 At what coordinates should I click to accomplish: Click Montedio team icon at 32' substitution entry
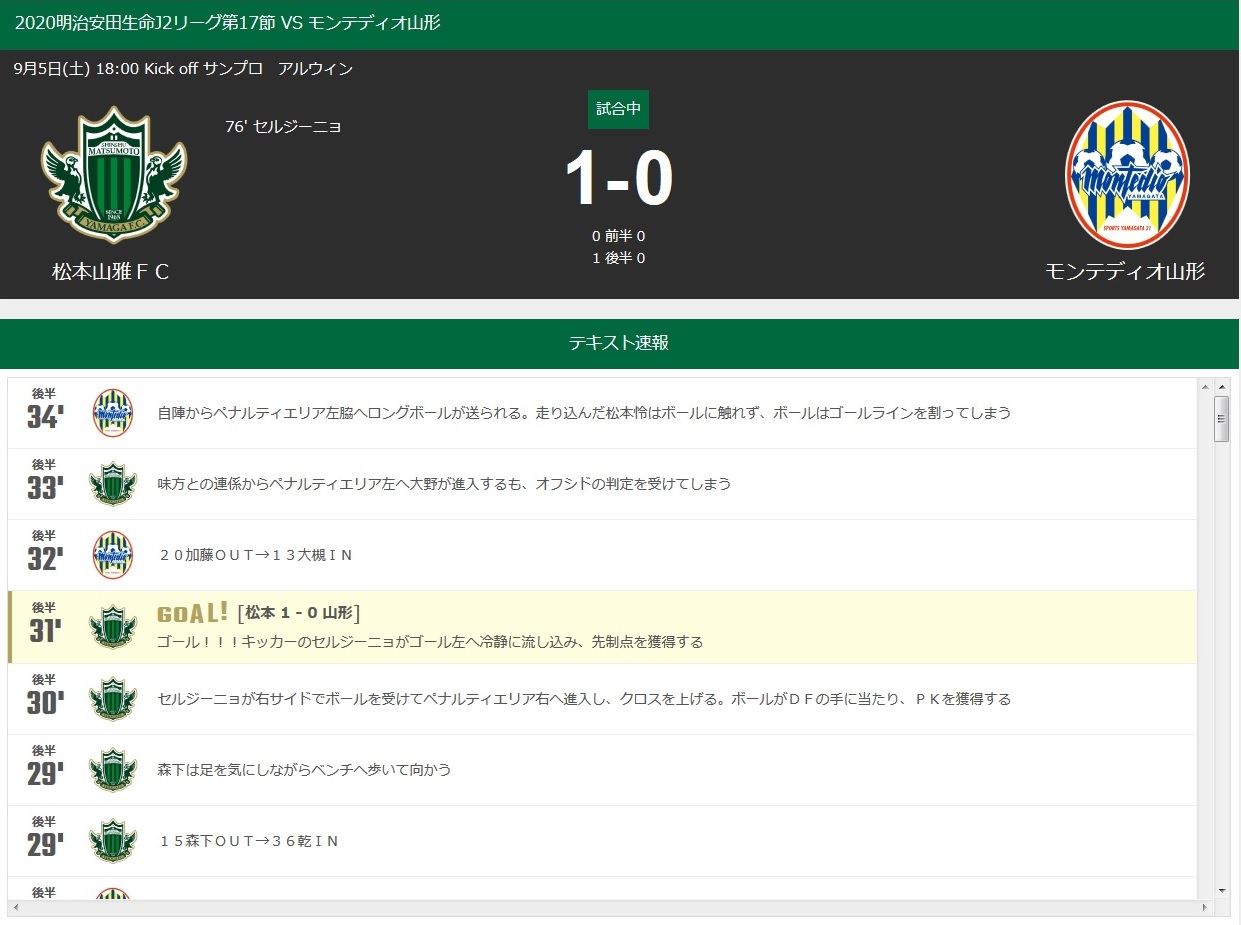113,555
